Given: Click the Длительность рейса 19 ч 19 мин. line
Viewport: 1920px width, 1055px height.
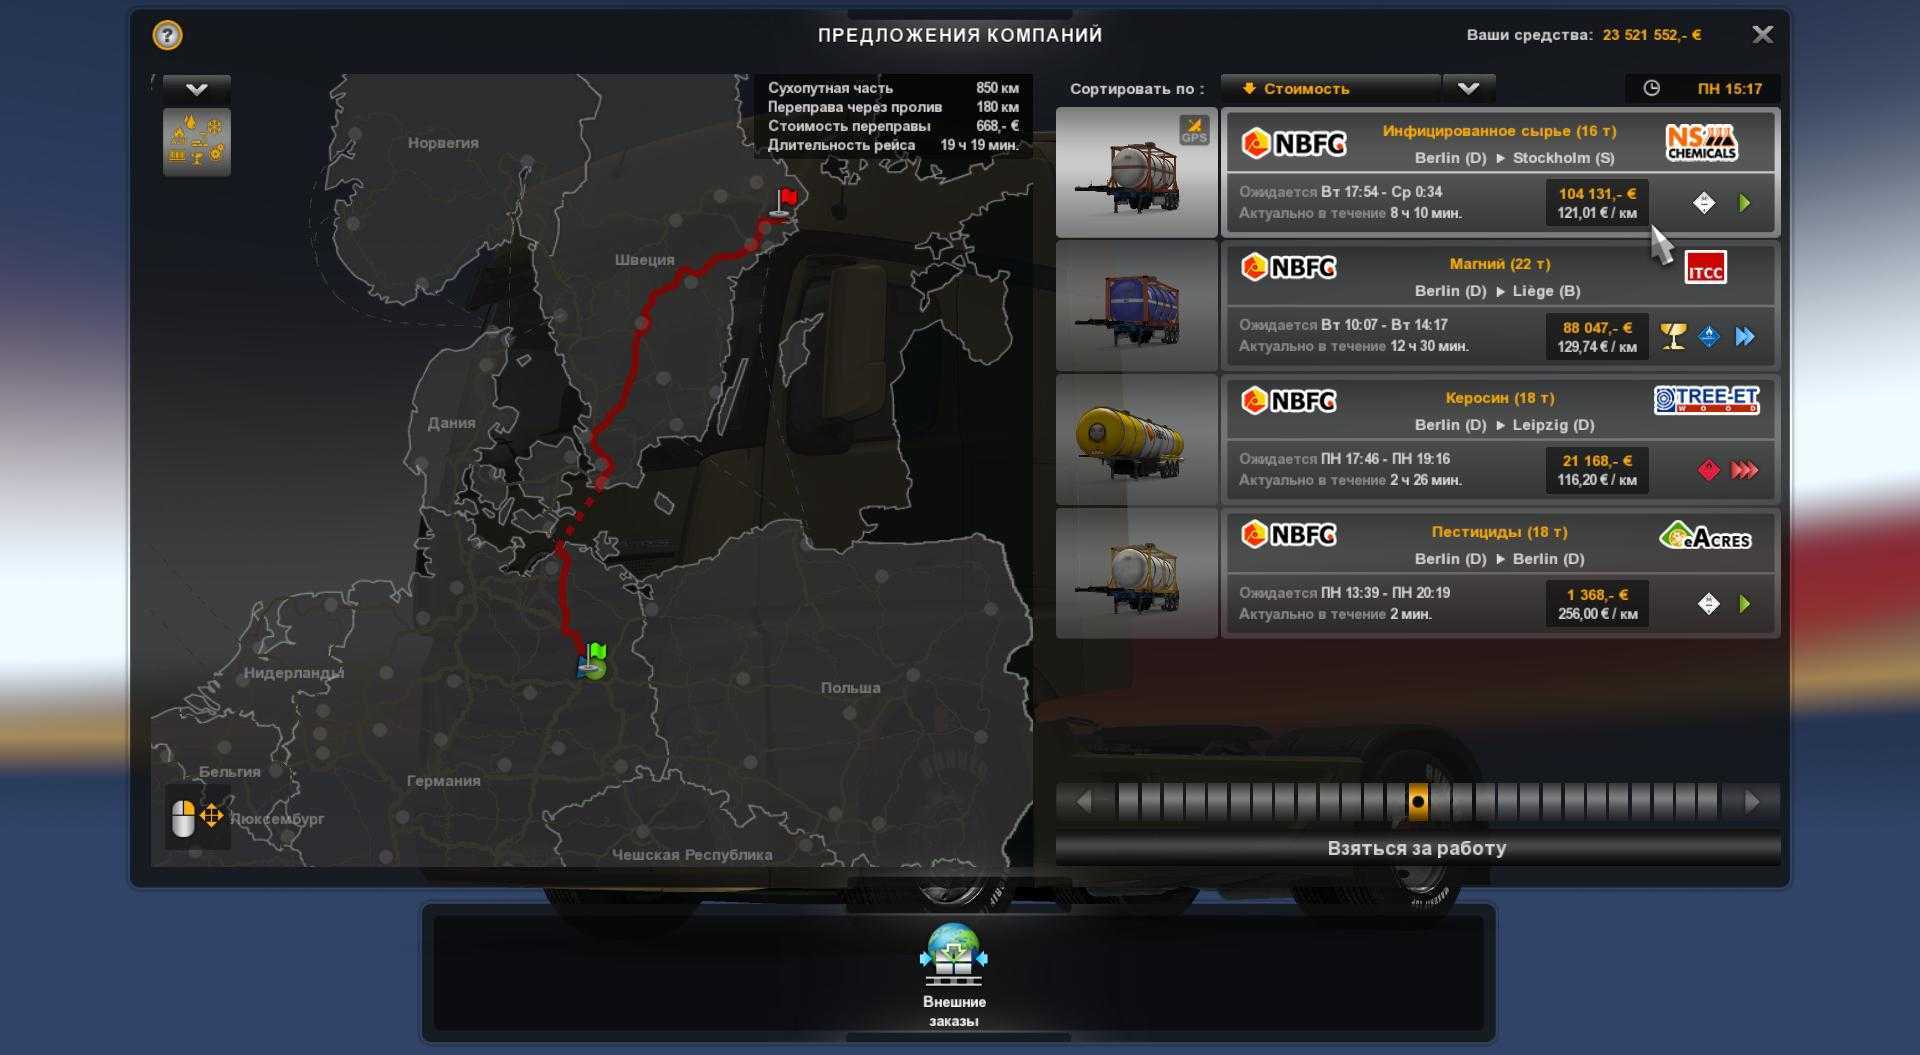Looking at the screenshot, I should click(x=893, y=145).
